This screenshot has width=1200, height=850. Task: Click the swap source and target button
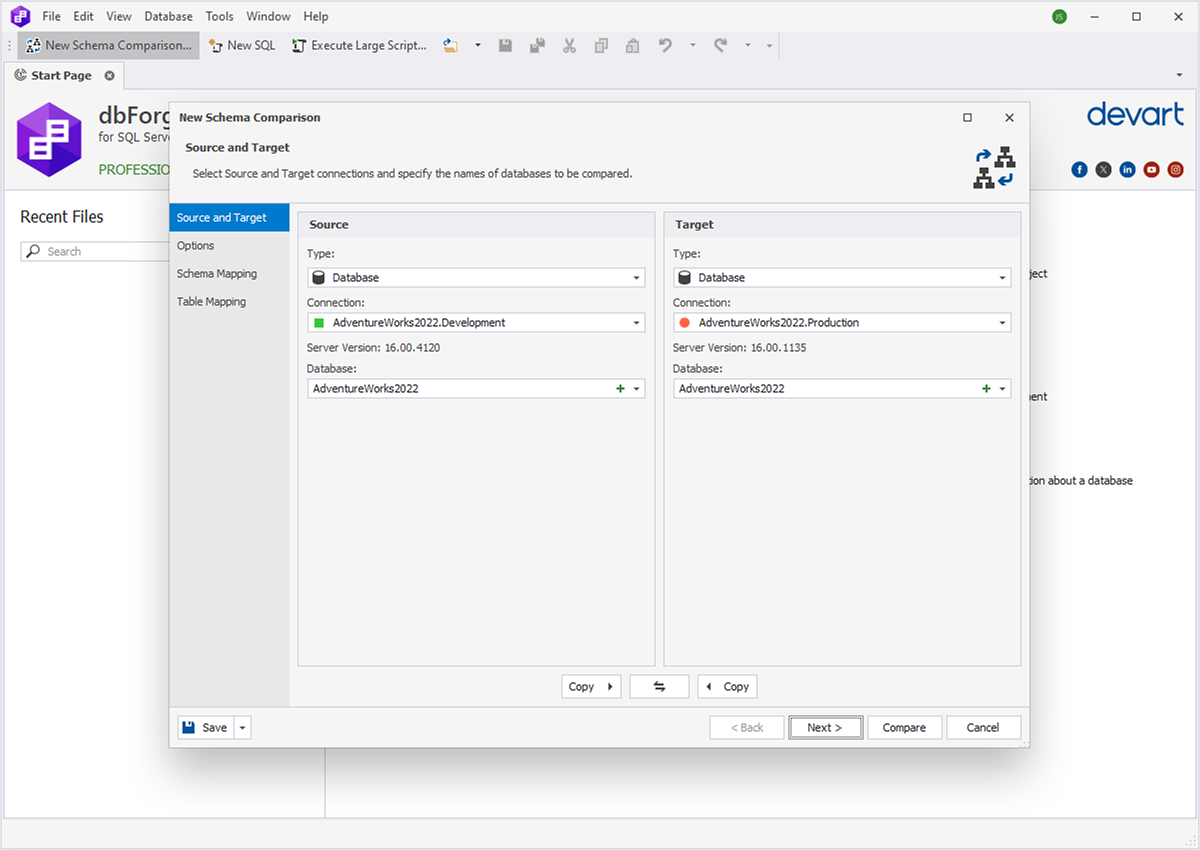(x=659, y=686)
